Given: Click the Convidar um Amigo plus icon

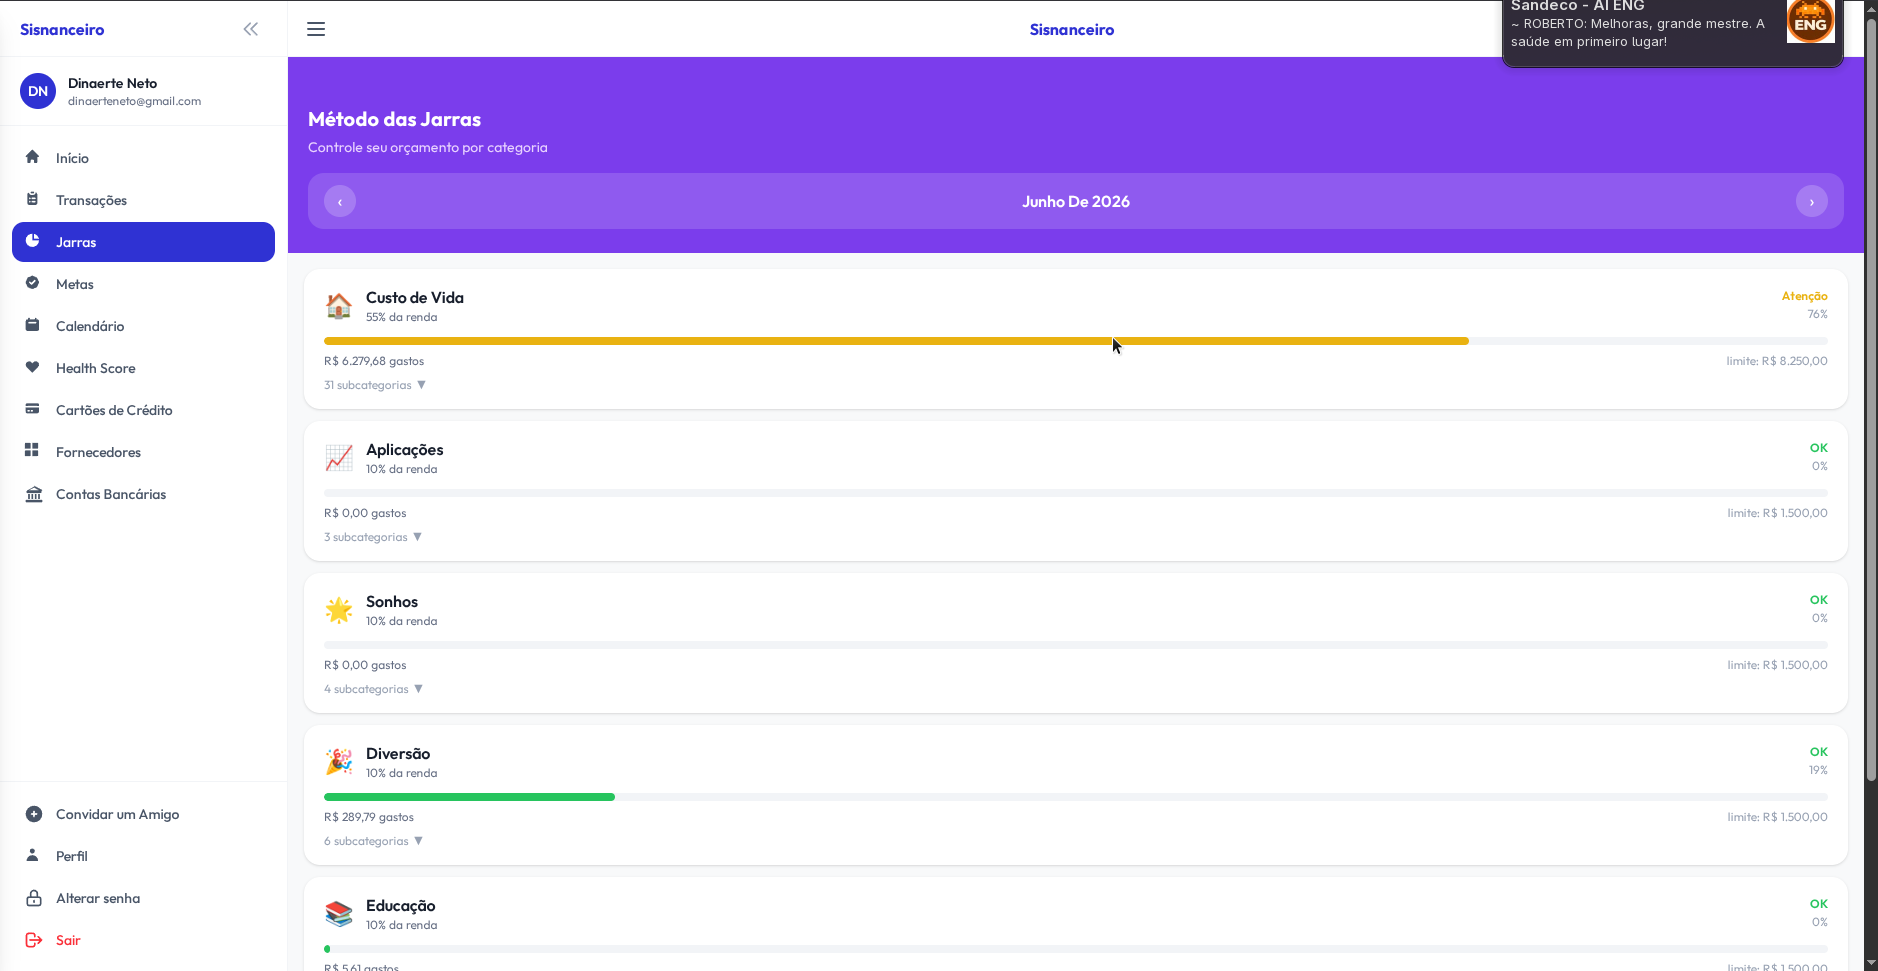Looking at the screenshot, I should pyautogui.click(x=34, y=814).
